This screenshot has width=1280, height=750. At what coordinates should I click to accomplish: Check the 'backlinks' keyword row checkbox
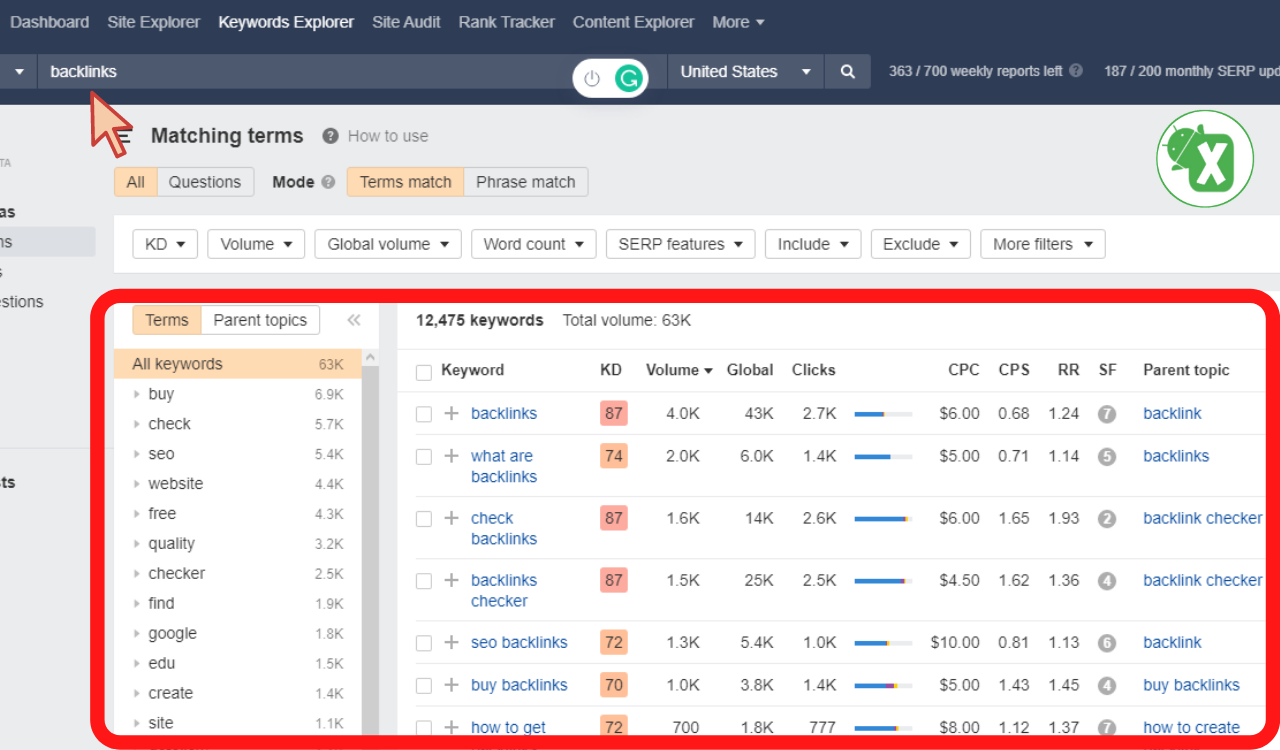pyautogui.click(x=424, y=414)
